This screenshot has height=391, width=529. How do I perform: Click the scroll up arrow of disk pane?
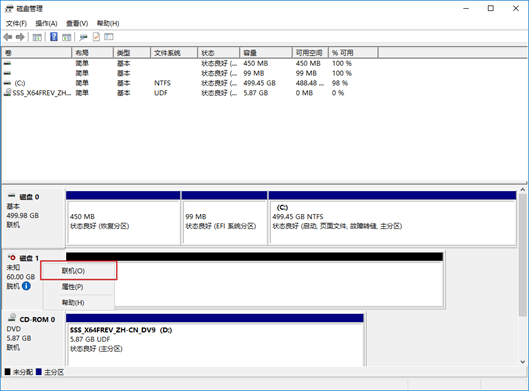pos(523,190)
